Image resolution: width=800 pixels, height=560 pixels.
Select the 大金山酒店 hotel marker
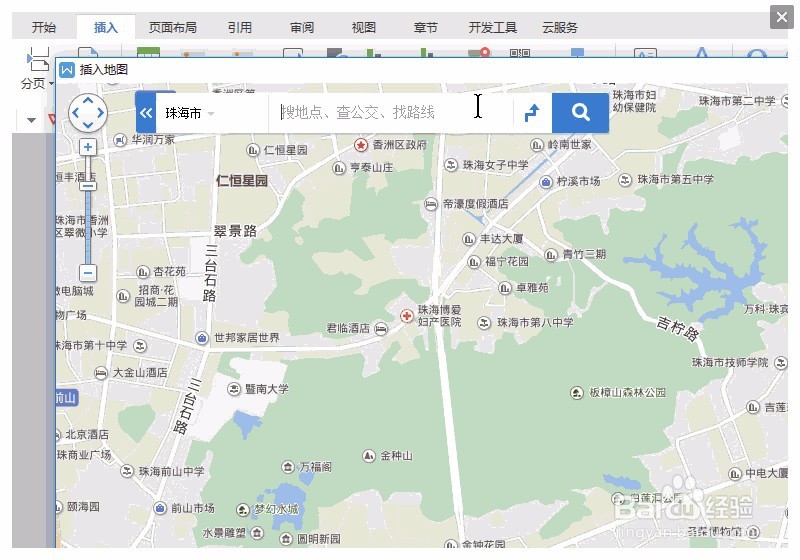pyautogui.click(x=101, y=373)
